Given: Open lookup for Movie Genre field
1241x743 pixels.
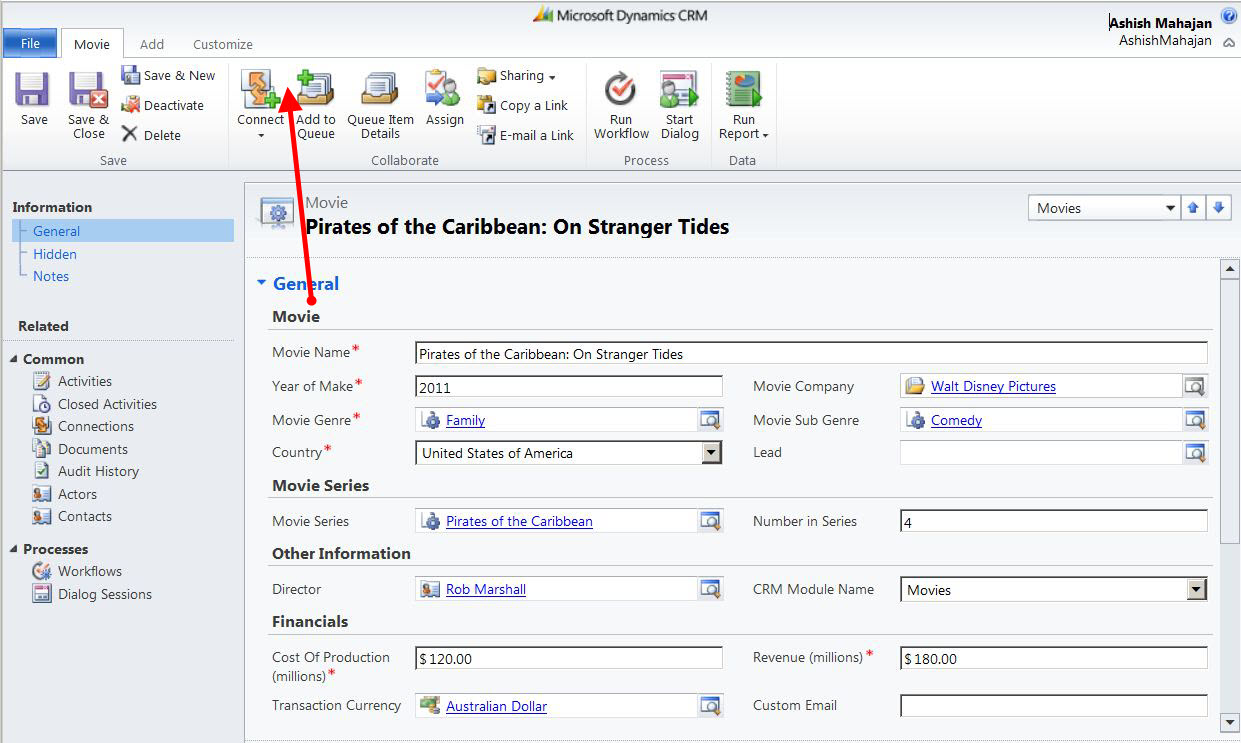Looking at the screenshot, I should (710, 420).
